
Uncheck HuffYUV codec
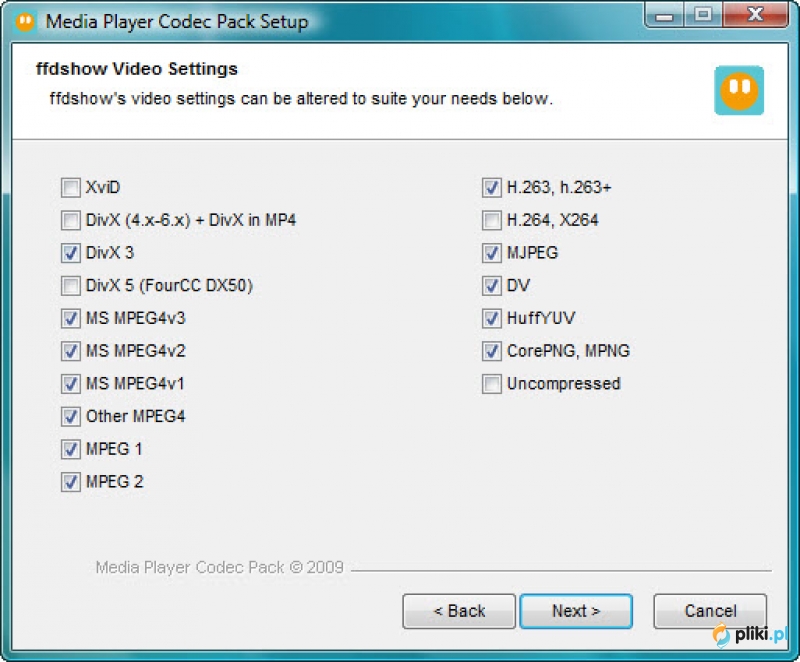point(491,318)
